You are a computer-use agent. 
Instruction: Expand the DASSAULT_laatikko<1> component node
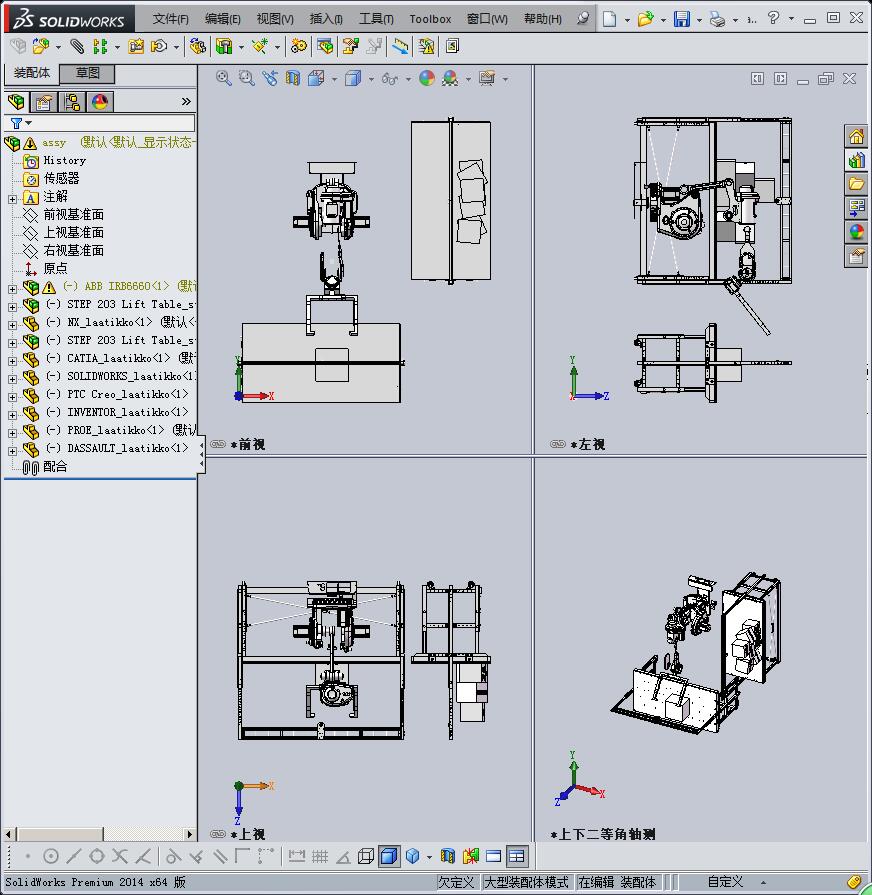(x=13, y=451)
